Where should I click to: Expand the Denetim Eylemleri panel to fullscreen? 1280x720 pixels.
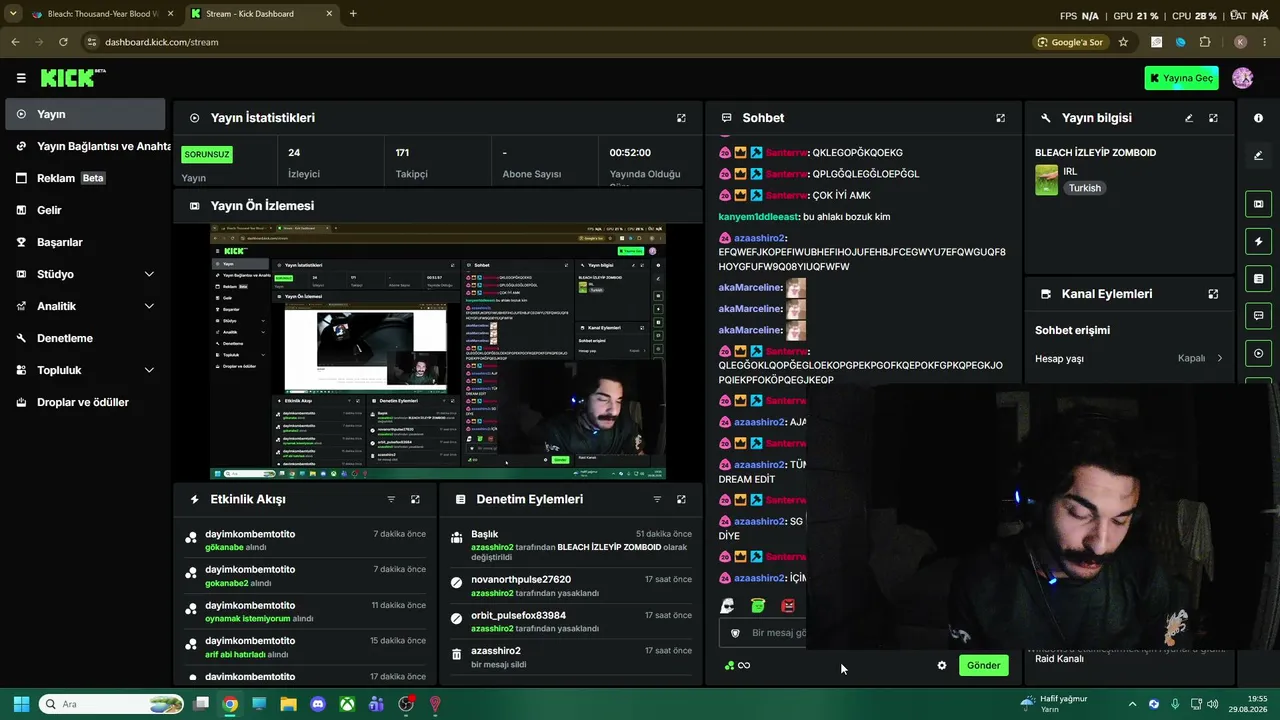681,499
